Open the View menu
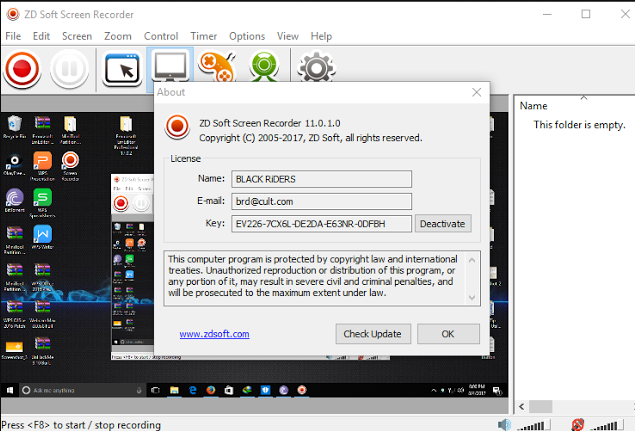Image resolution: width=635 pixels, height=431 pixels. tap(288, 36)
